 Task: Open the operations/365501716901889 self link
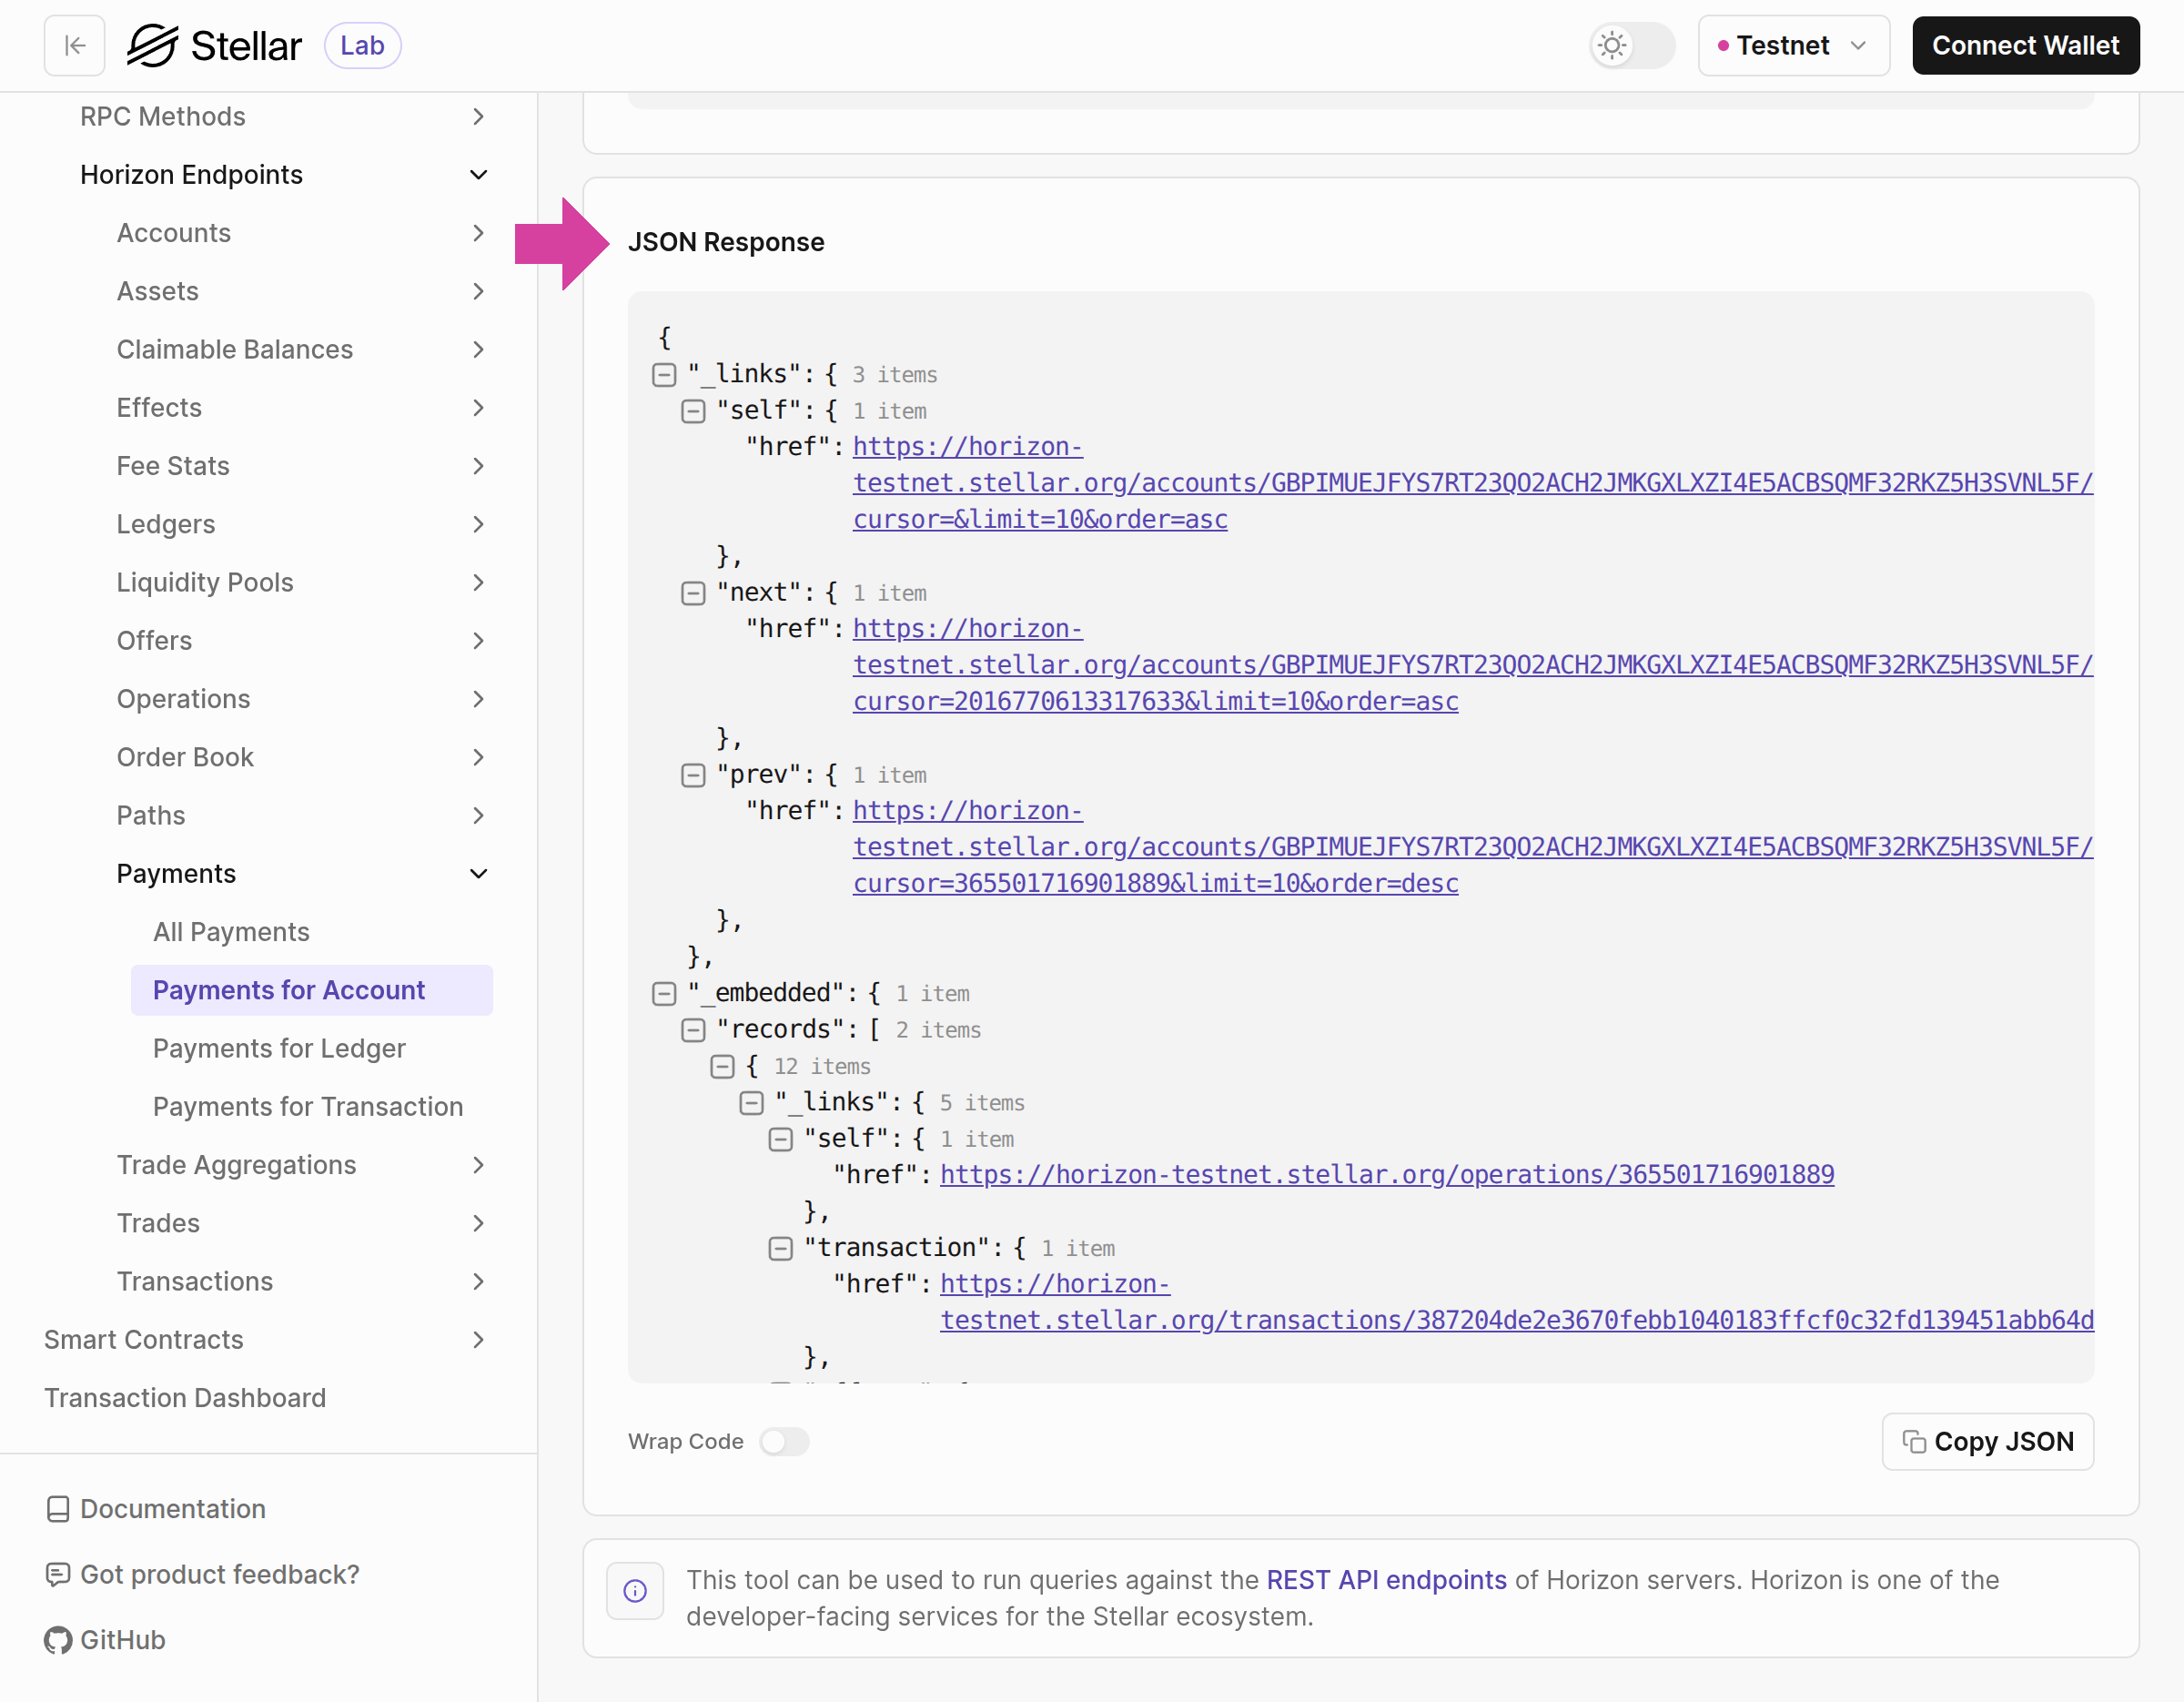[x=1386, y=1175]
